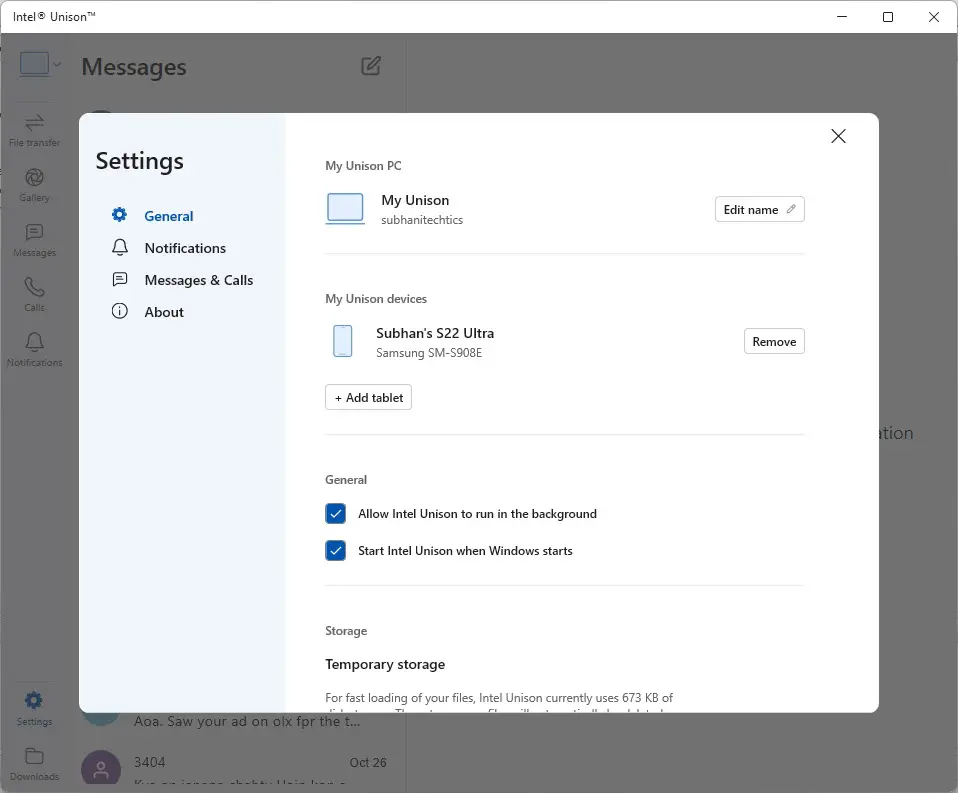Close the Settings dialog with X
The height and width of the screenshot is (793, 958).
tap(838, 136)
